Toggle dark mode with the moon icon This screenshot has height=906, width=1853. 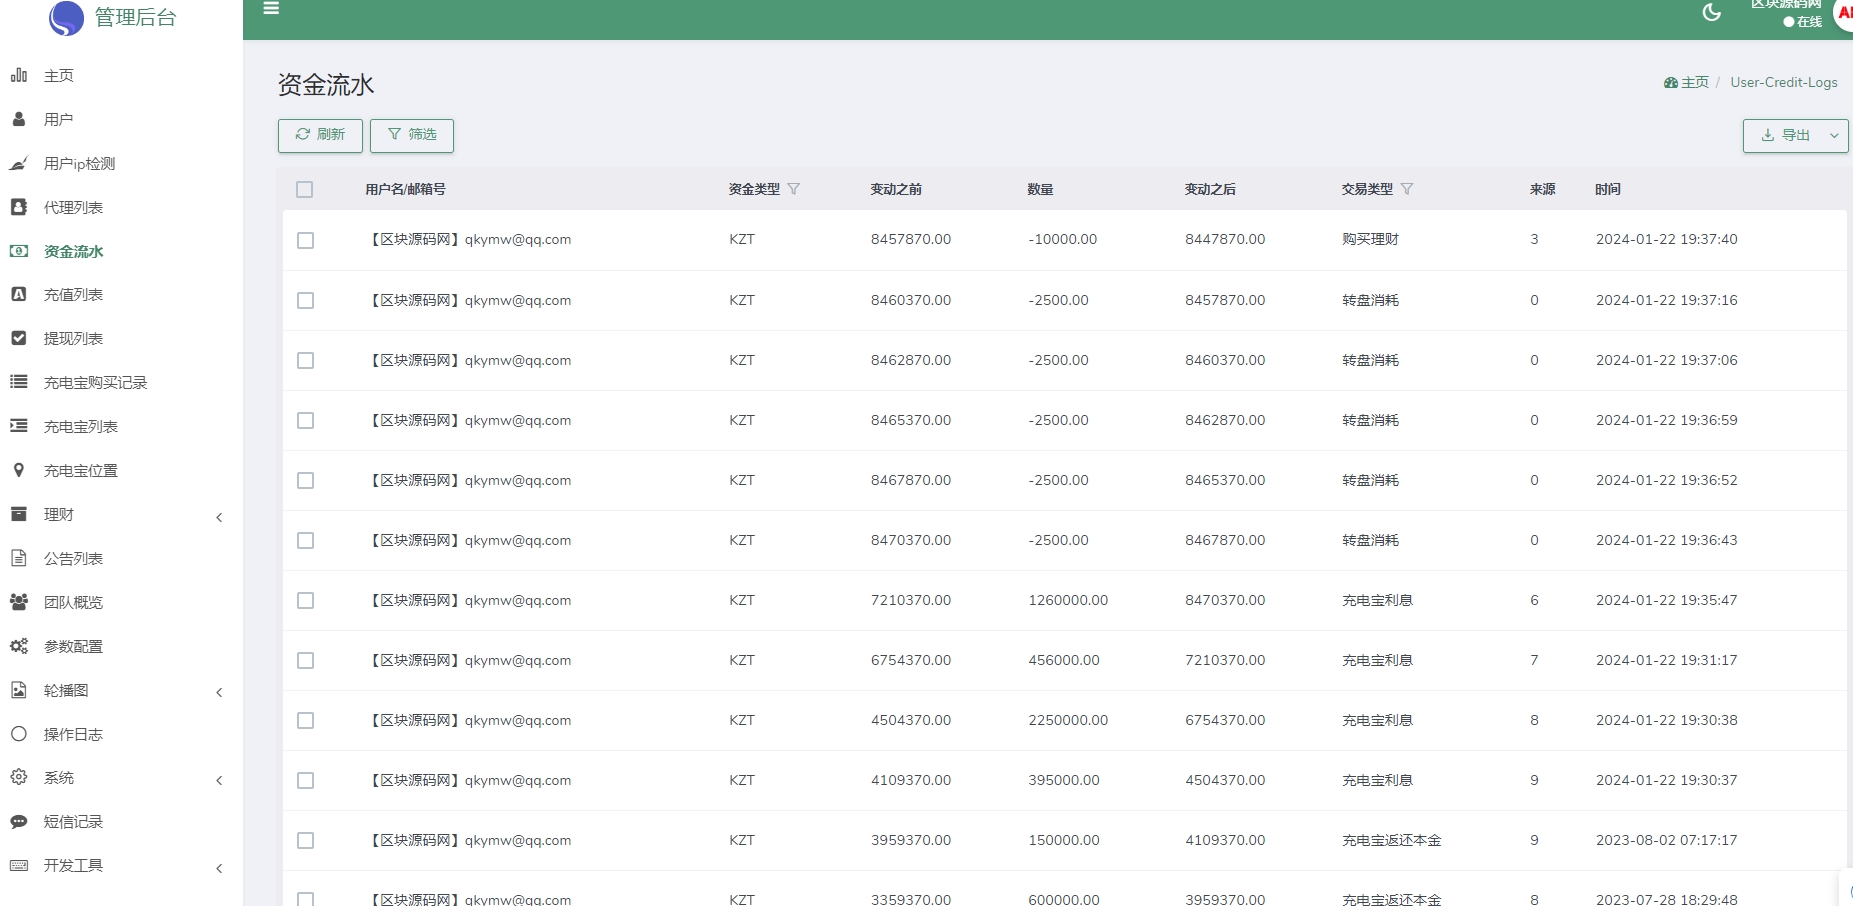1711,12
